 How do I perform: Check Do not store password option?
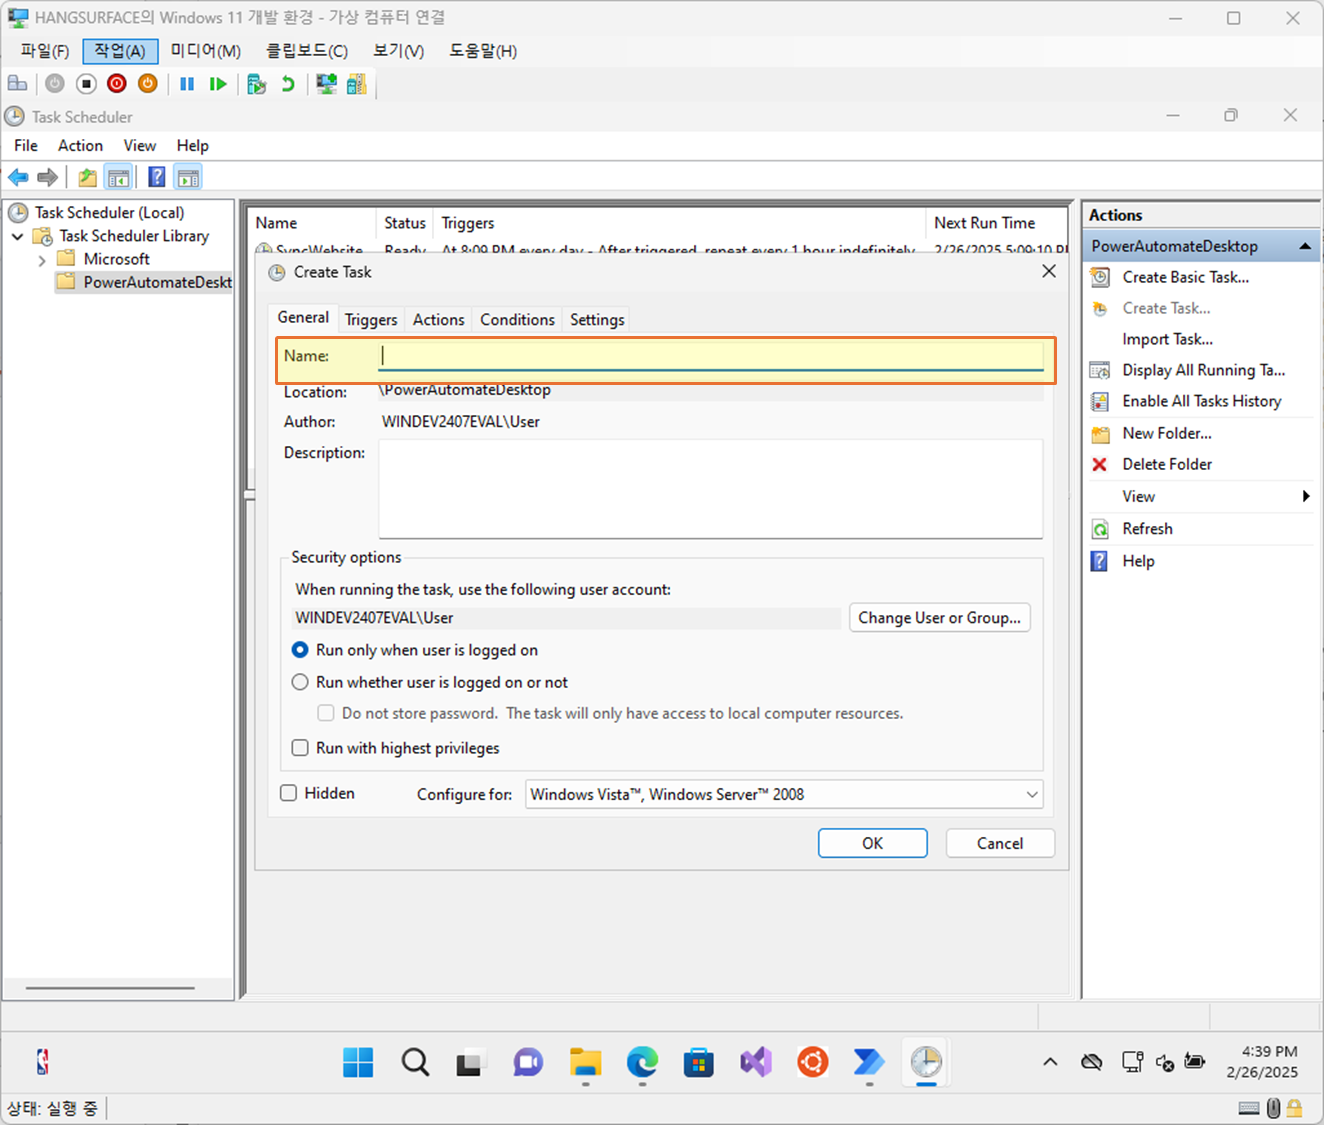[x=326, y=713]
